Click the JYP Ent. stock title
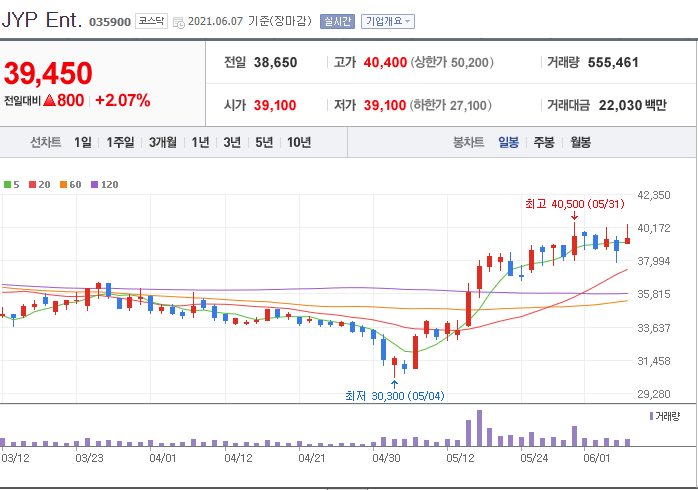The width and height of the screenshot is (698, 490). pyautogui.click(x=42, y=20)
